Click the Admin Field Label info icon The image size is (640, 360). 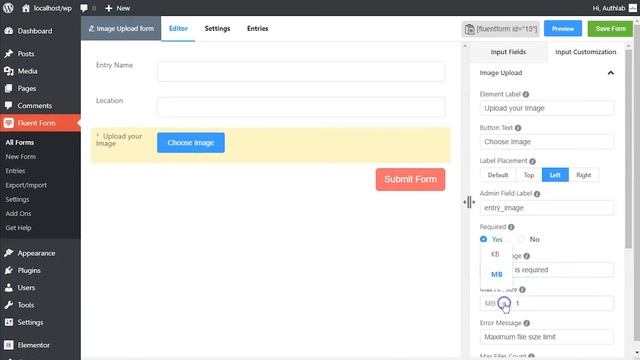click(537, 194)
